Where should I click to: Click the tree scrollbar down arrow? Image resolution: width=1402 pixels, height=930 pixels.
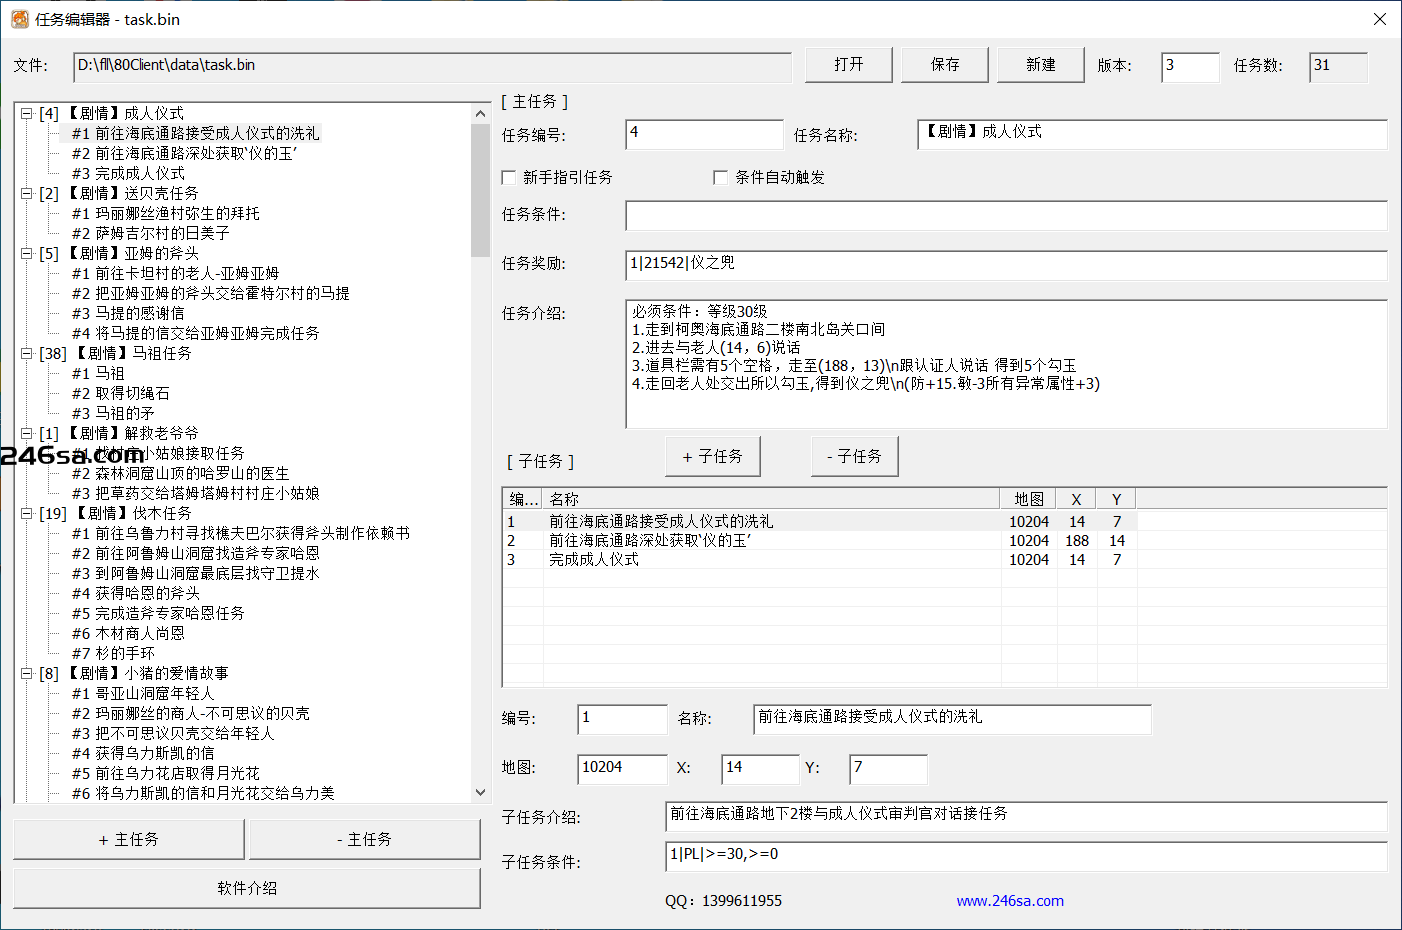pos(480,792)
